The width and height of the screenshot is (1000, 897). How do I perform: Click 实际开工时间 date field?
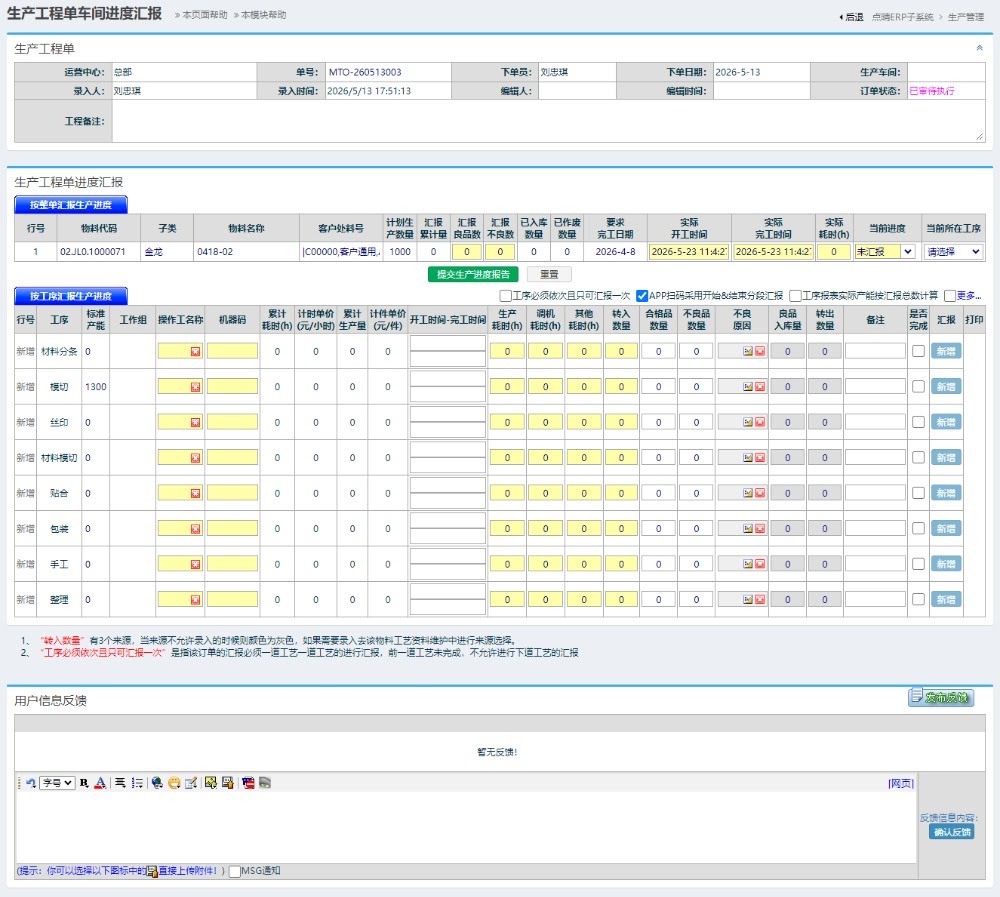tap(689, 252)
